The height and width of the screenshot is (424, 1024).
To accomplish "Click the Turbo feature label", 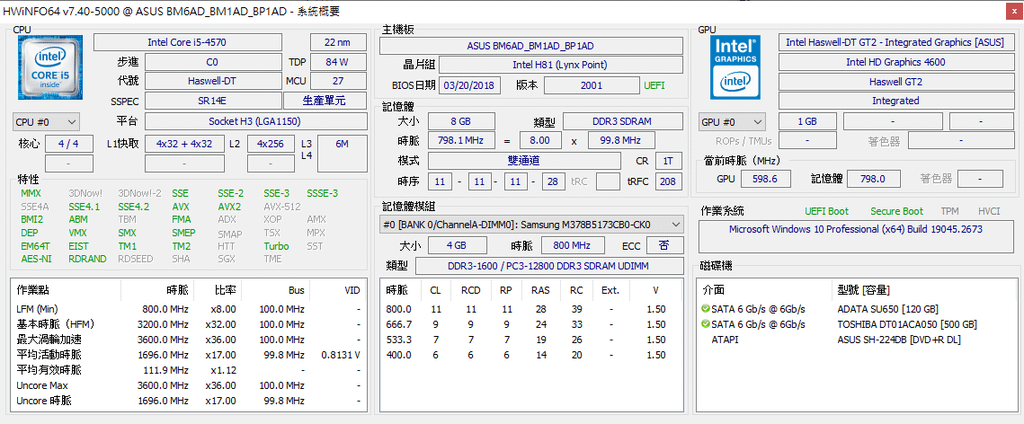I will pos(276,246).
